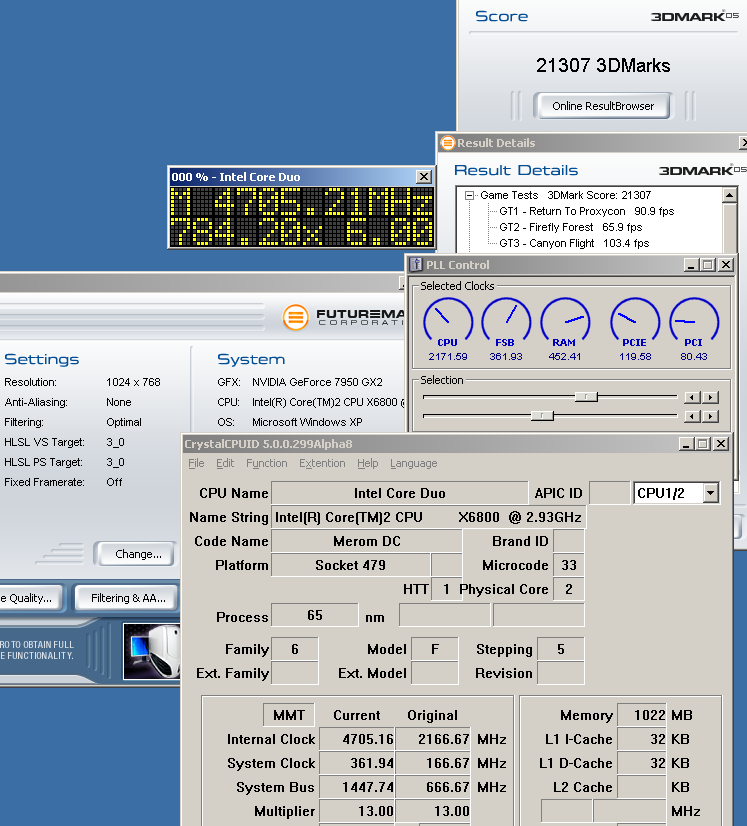This screenshot has height=826, width=747.
Task: Click the System Clock current value 361.94
Action: tap(357, 763)
